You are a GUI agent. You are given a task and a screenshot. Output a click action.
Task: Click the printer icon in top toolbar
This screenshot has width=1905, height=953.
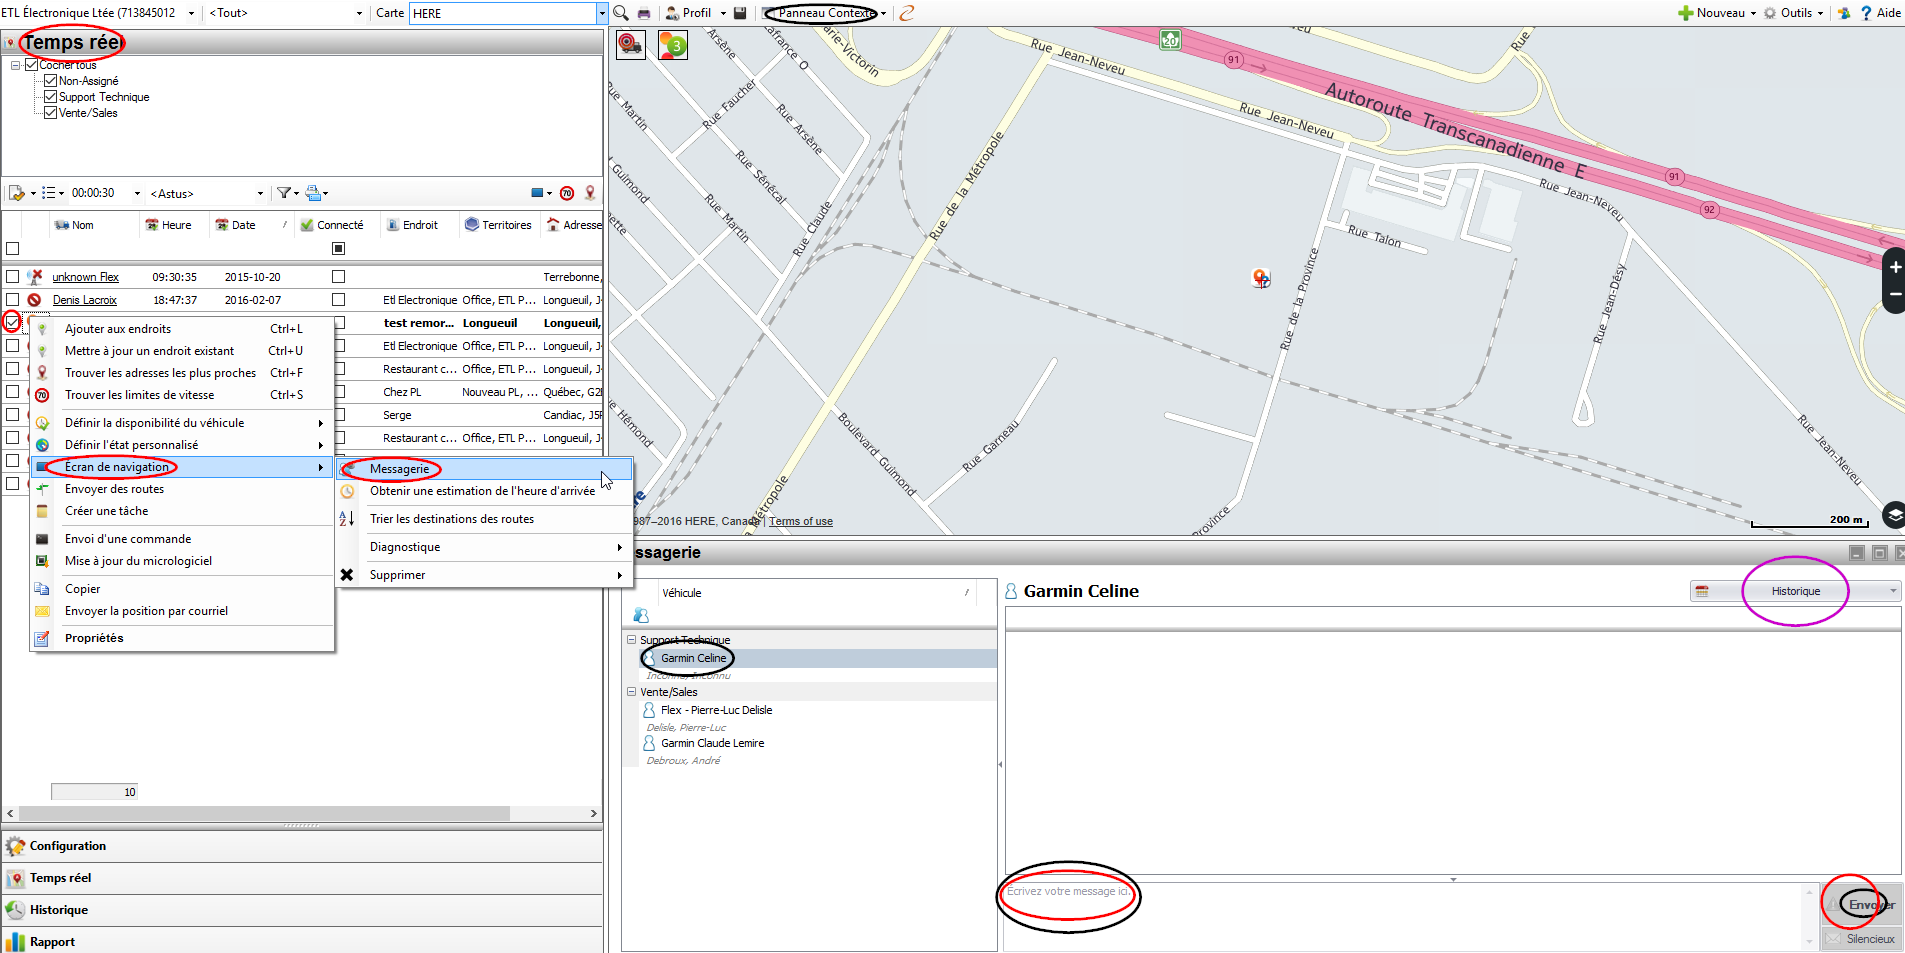pos(644,13)
